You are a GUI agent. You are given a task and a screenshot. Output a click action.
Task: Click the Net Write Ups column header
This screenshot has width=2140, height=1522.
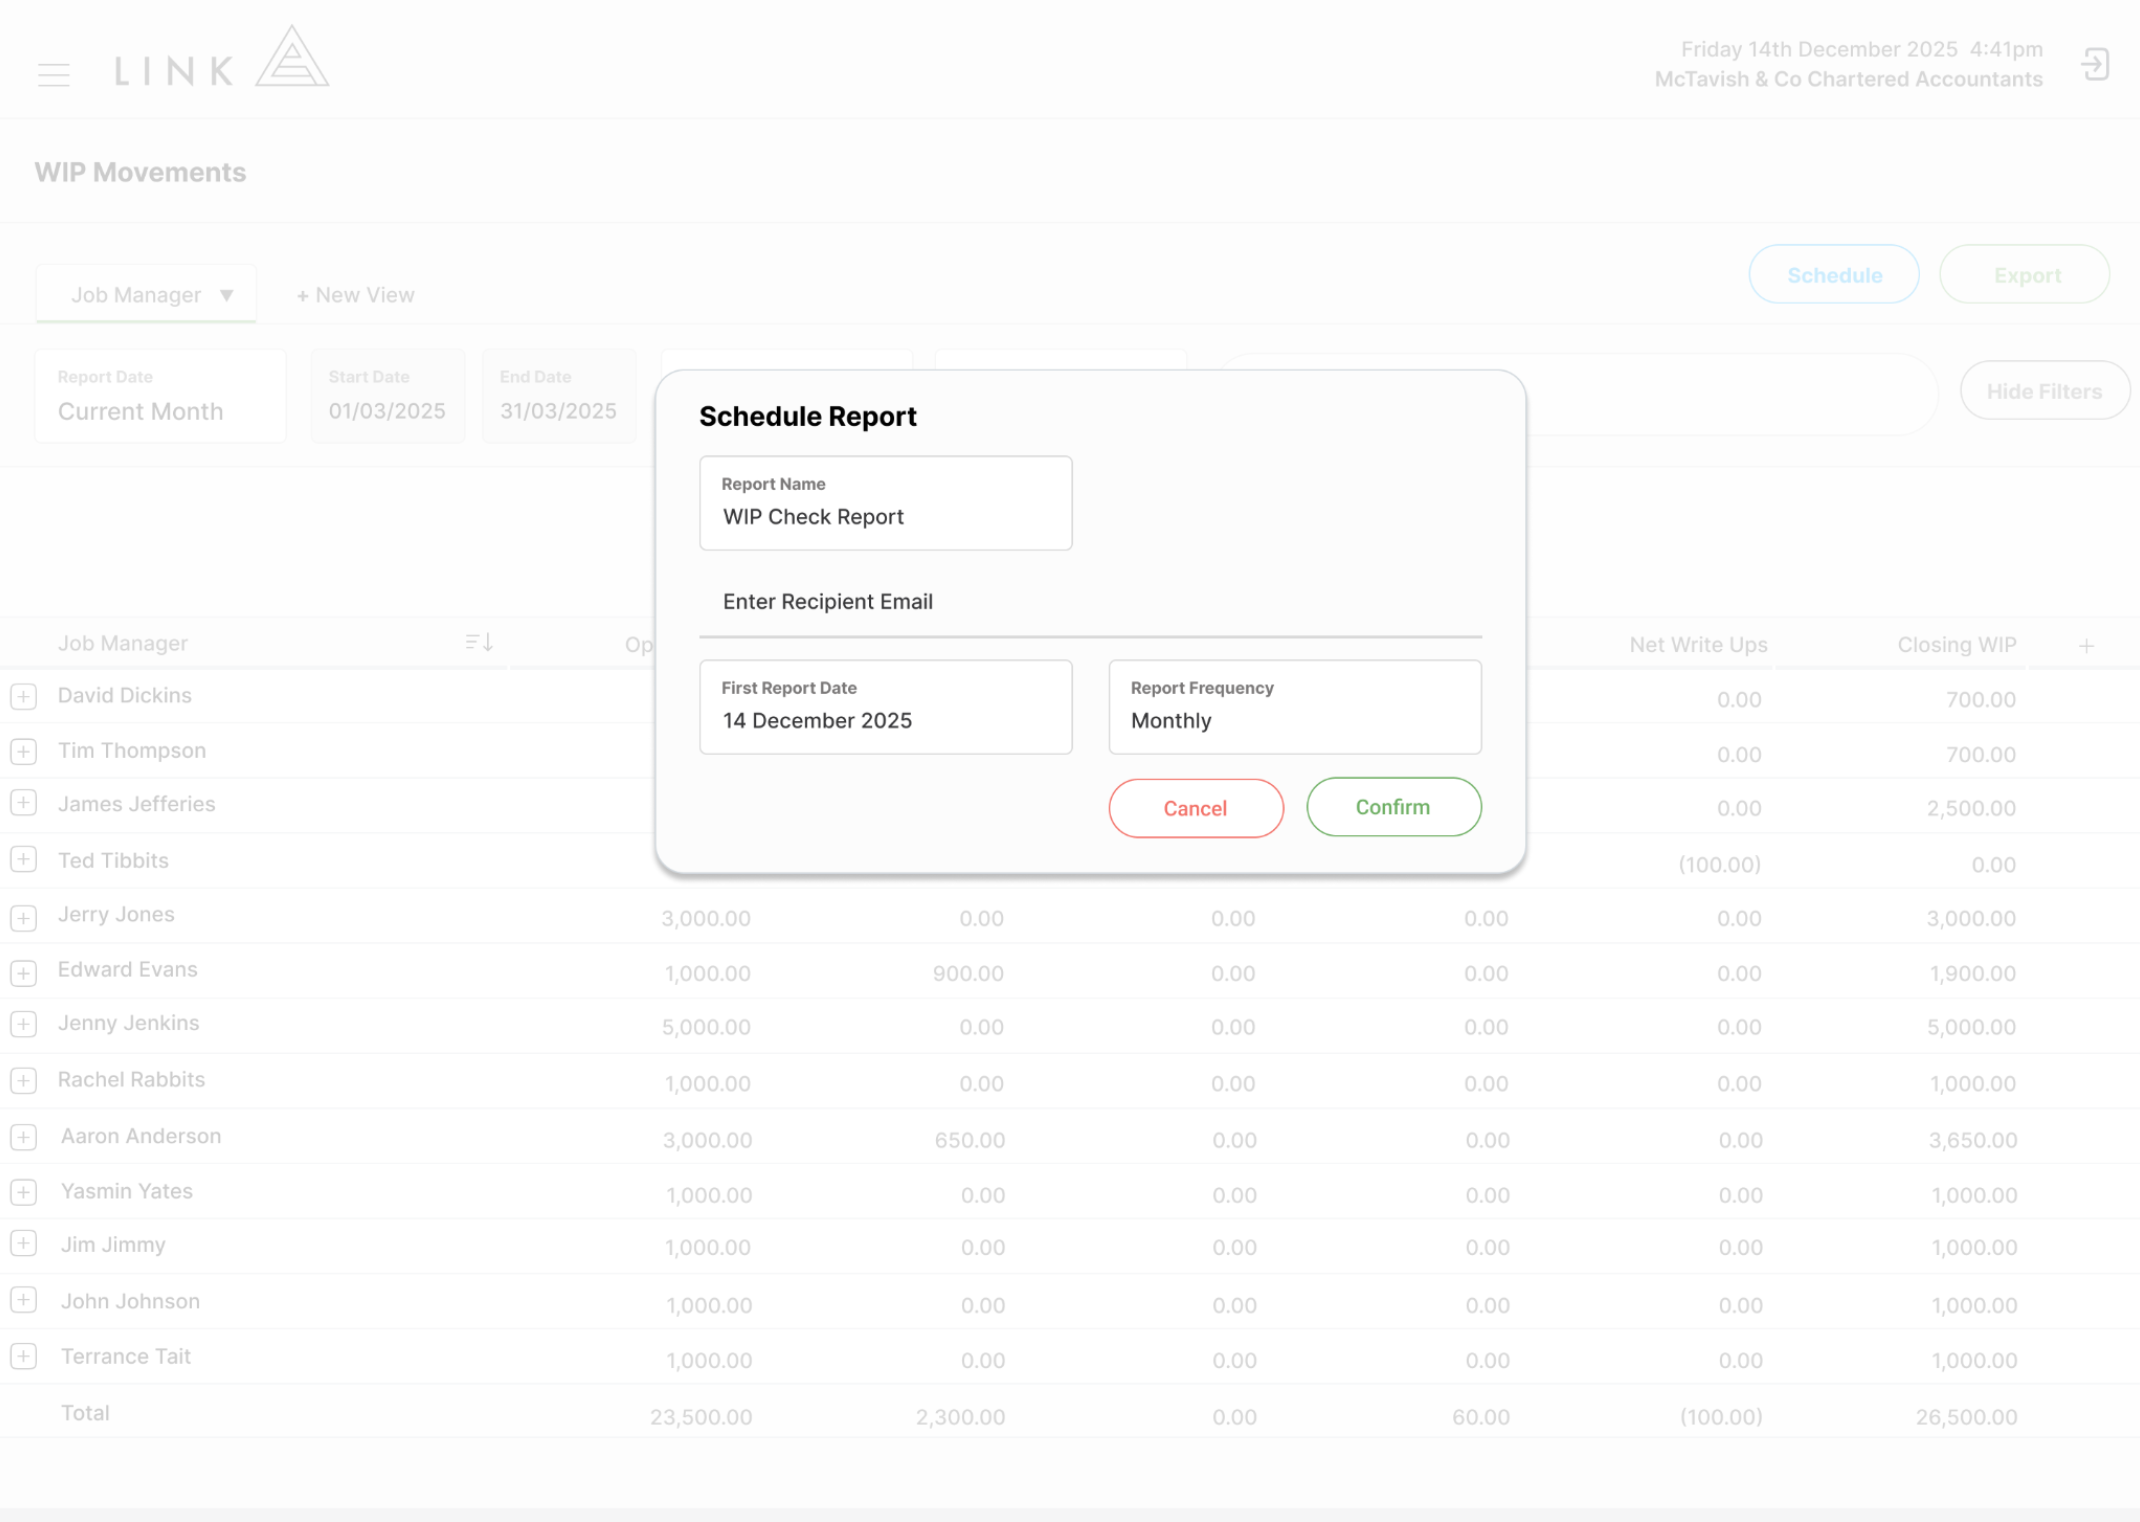[1698, 645]
